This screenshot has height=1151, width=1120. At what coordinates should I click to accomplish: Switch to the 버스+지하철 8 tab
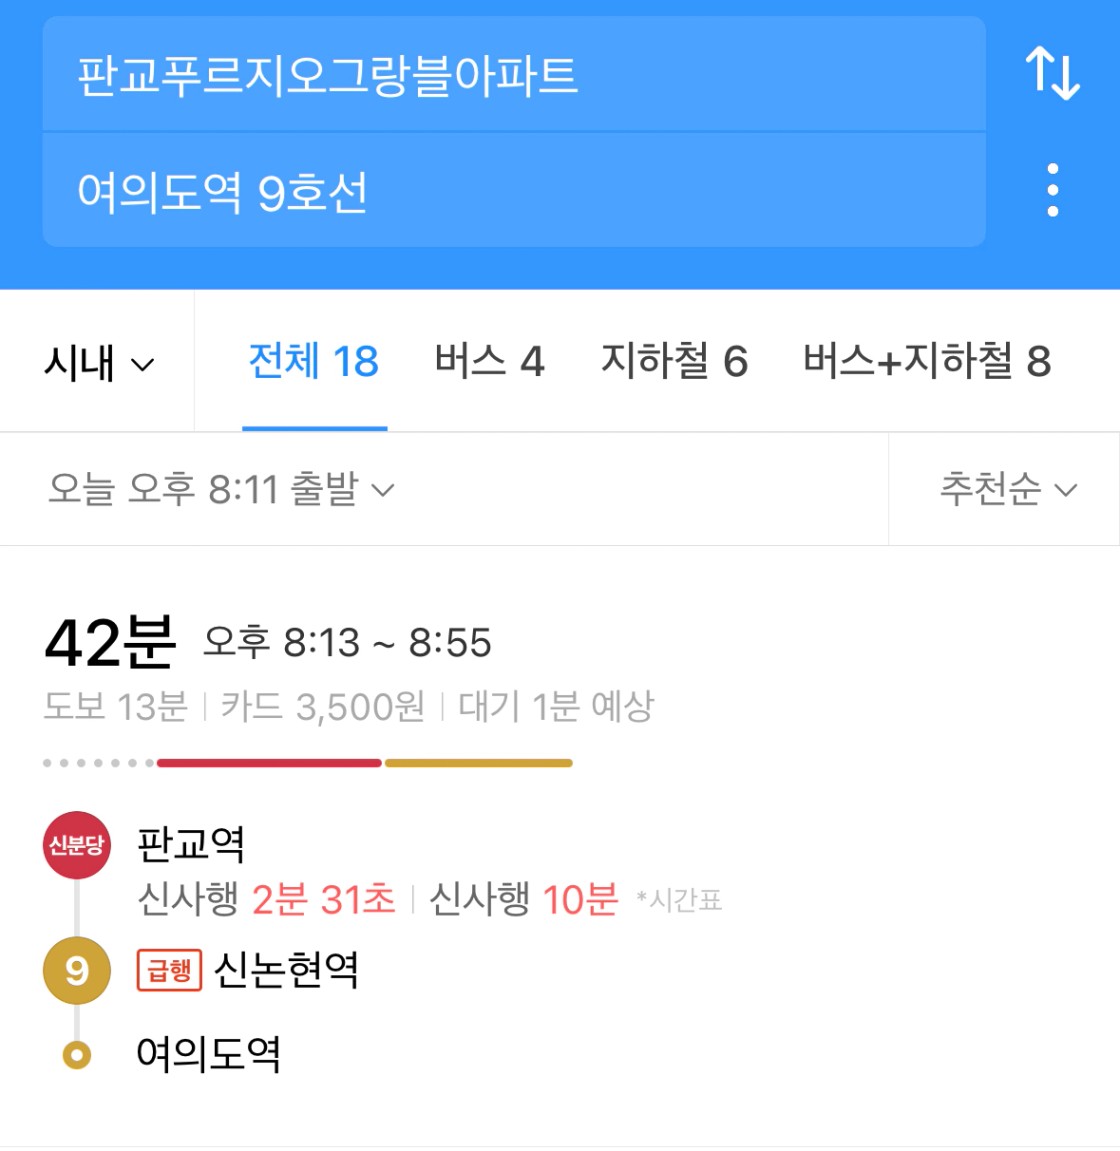coord(927,361)
